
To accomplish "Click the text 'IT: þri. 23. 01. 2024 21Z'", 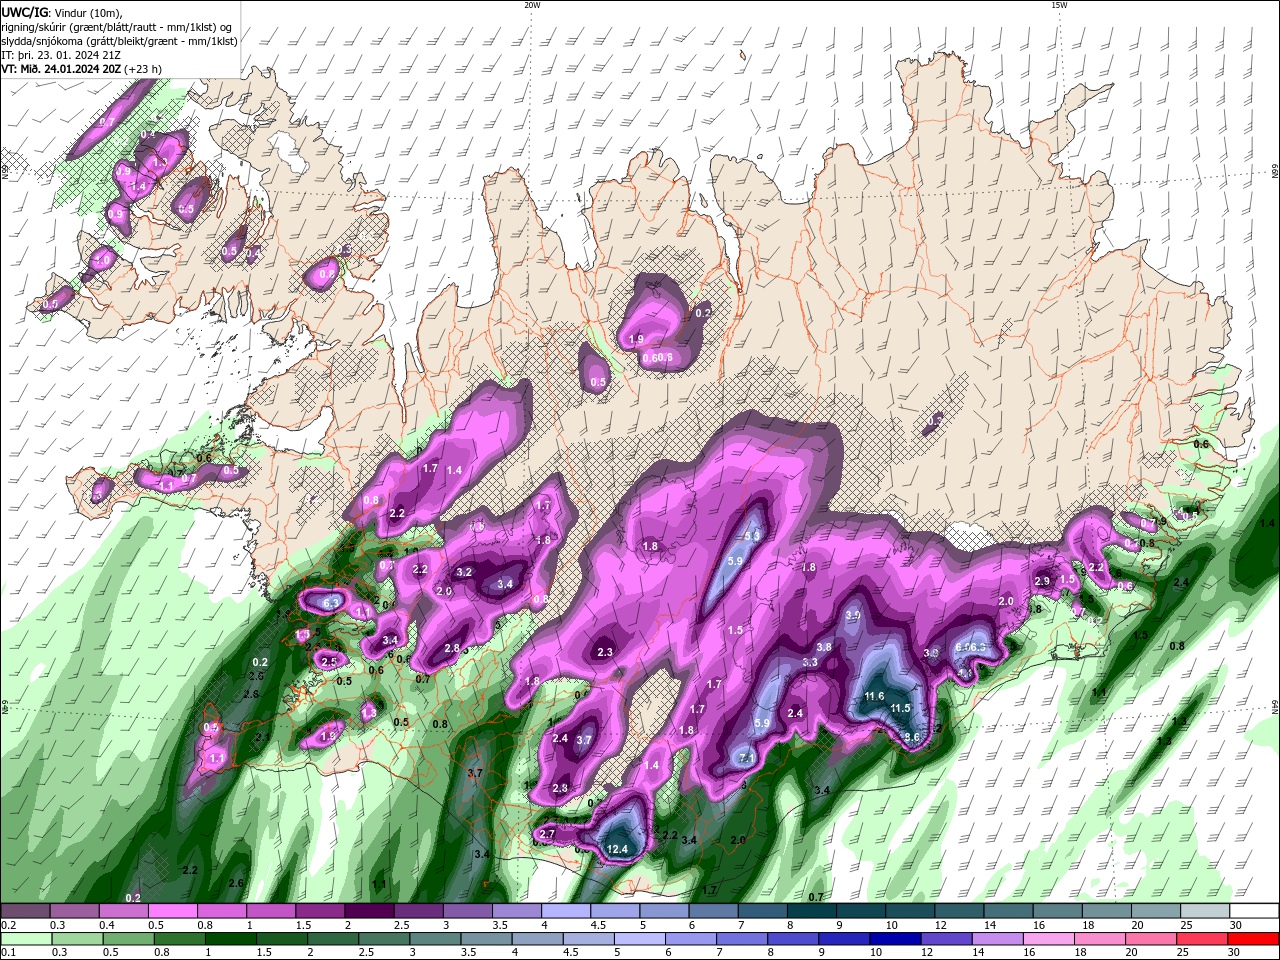I will pos(62,55).
